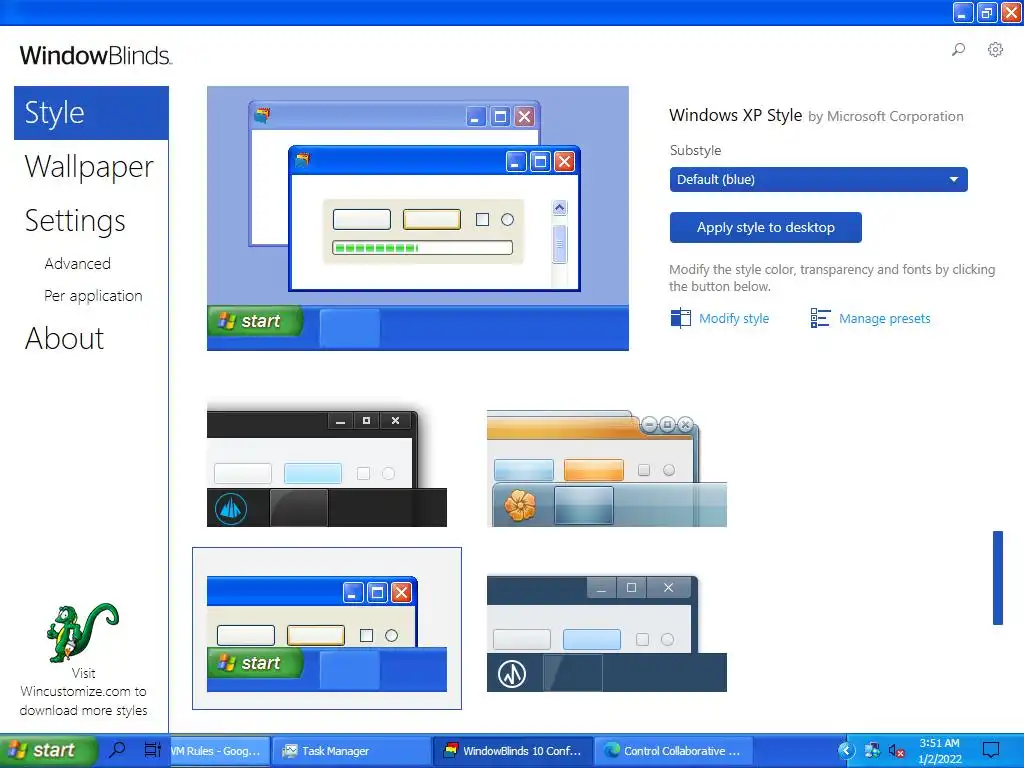This screenshot has height=768, width=1024.
Task: Open the notification center icon
Action: [991, 750]
